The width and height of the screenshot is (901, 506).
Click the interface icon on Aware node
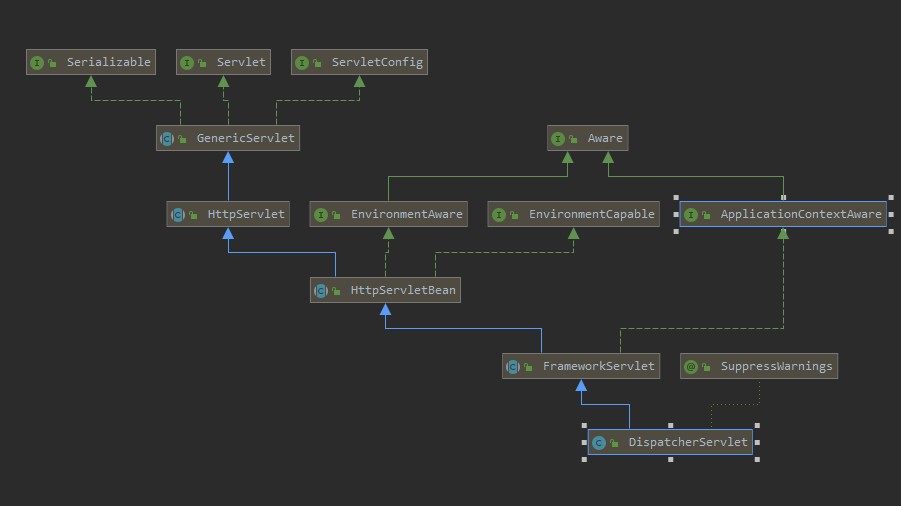558,138
